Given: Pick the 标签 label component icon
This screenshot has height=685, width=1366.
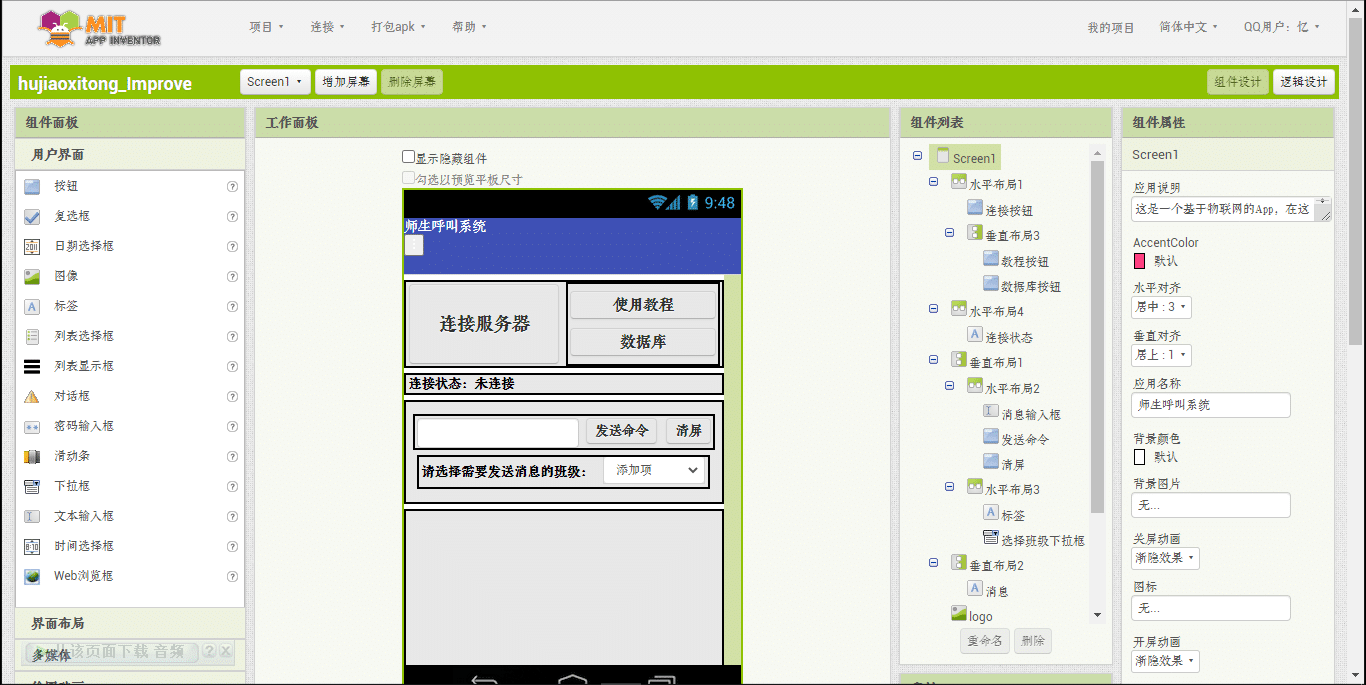Looking at the screenshot, I should point(33,305).
